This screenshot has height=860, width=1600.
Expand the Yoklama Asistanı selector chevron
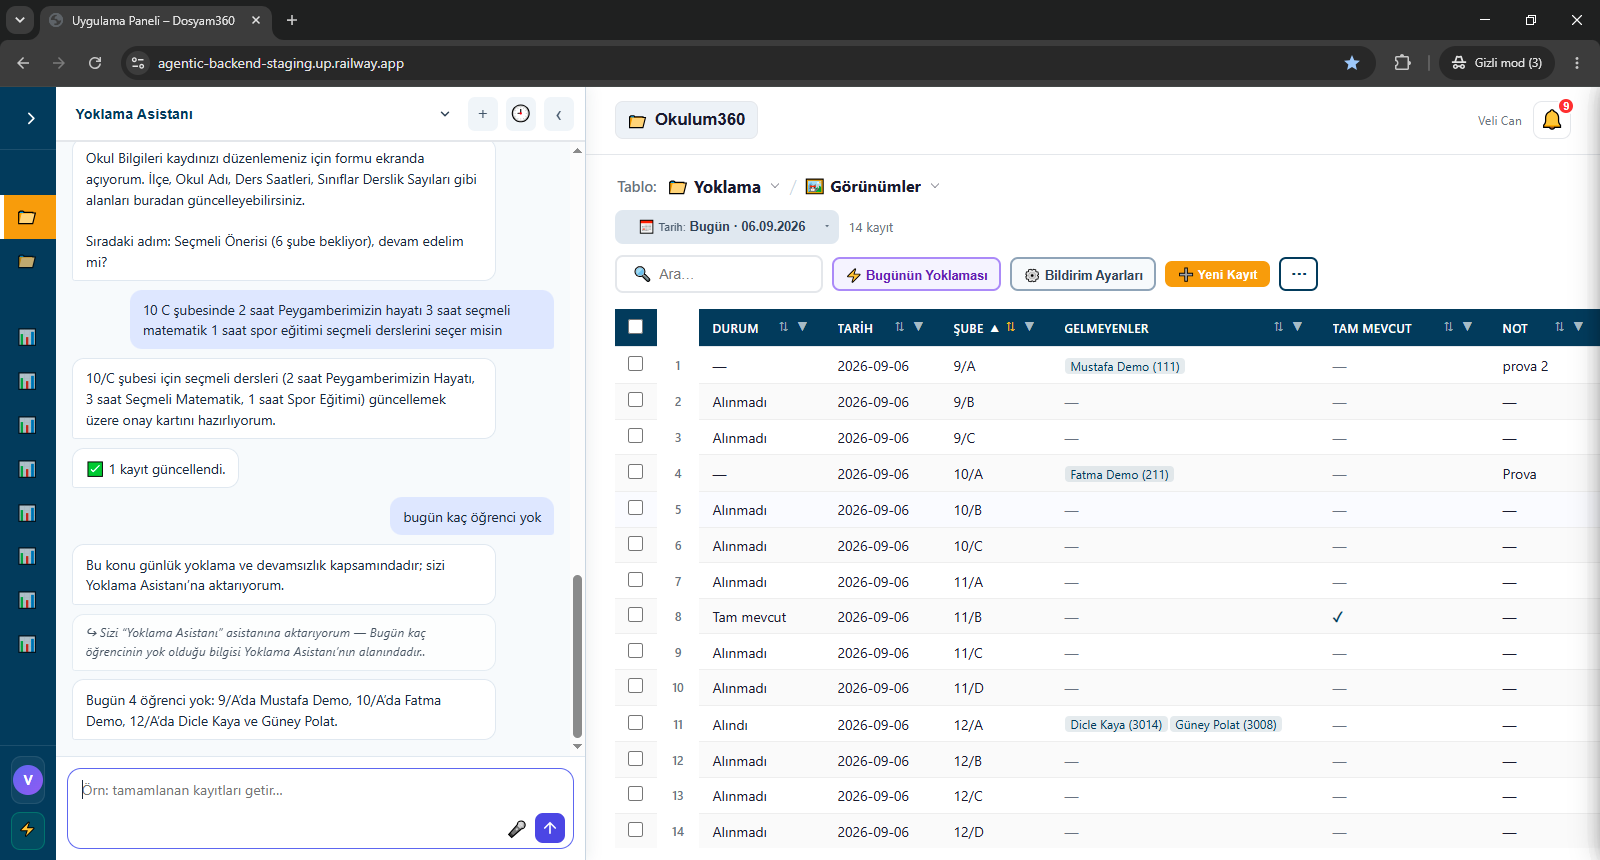(x=445, y=114)
